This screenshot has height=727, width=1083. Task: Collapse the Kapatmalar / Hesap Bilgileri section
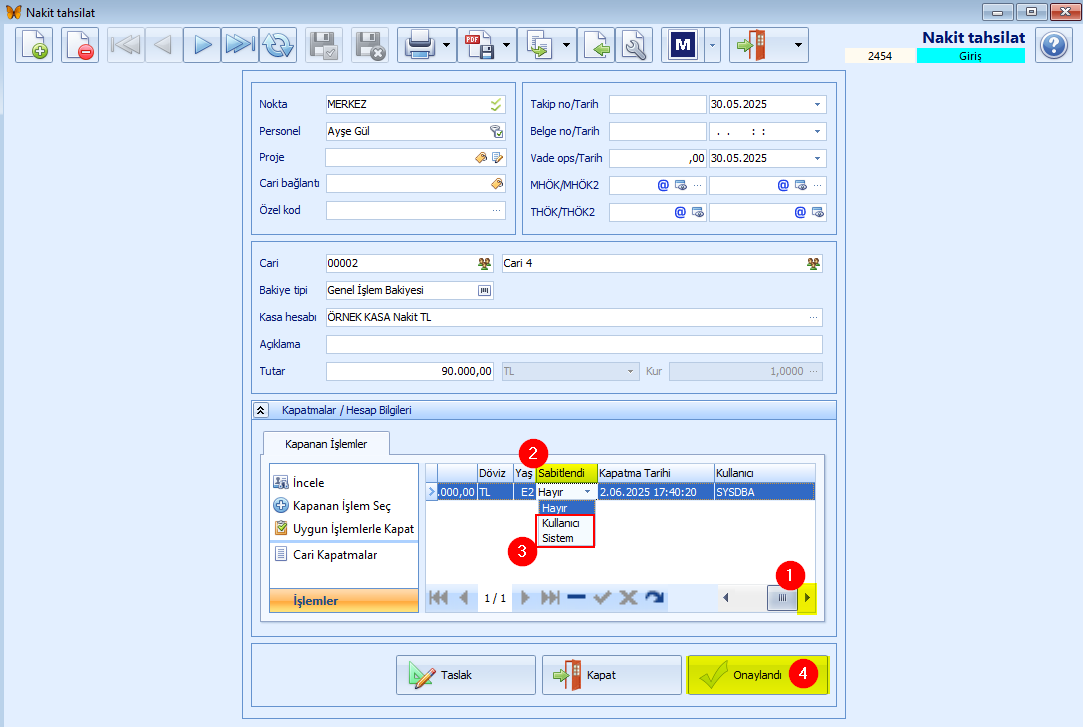point(260,410)
